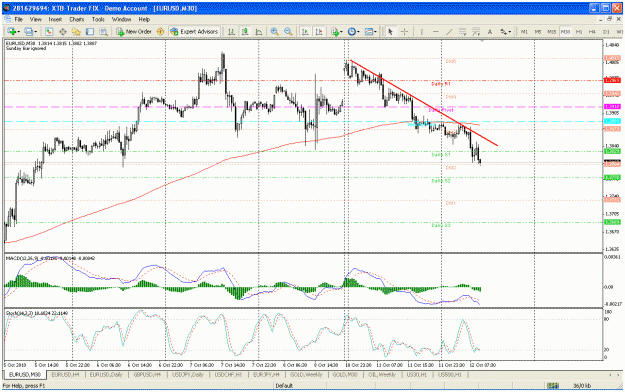Switch to the USDCHF,H1 chart tab
The height and width of the screenshot is (392, 625).
click(x=228, y=375)
